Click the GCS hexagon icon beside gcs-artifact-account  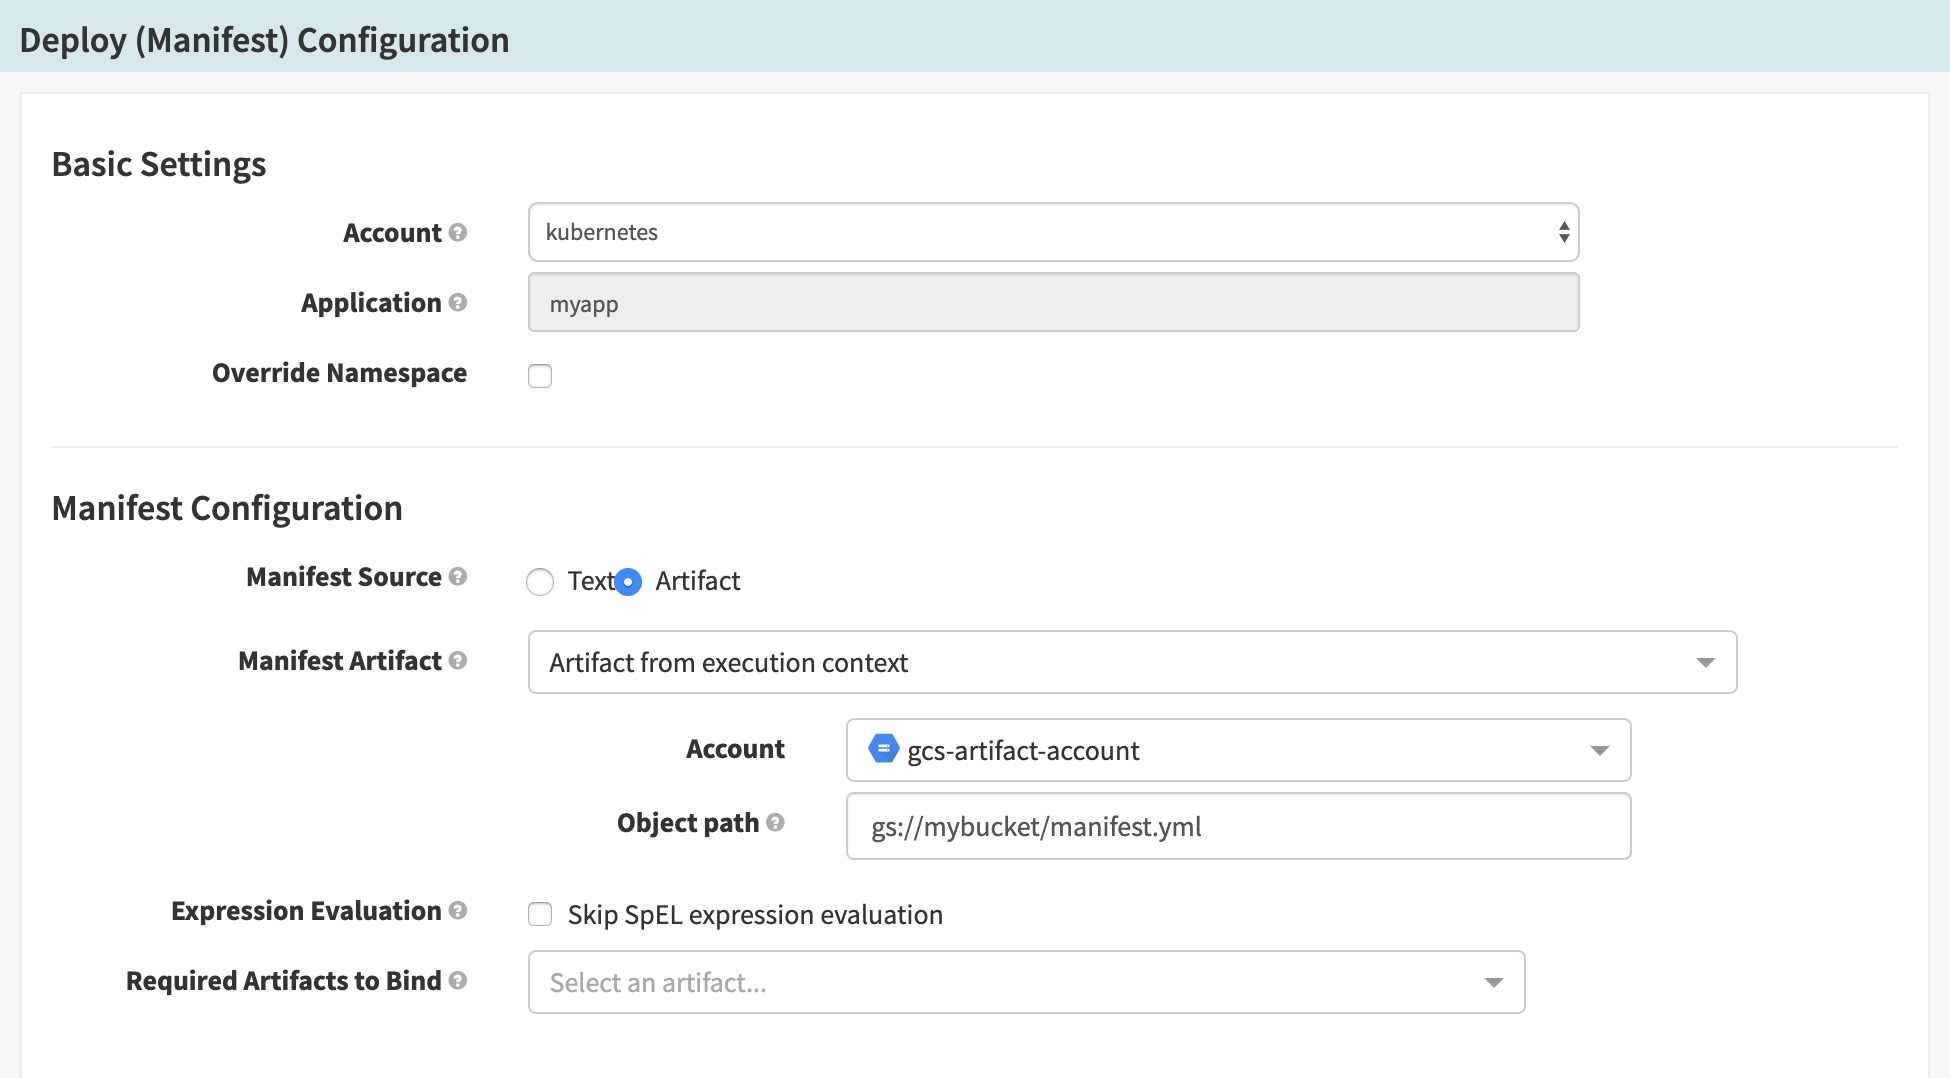[x=884, y=749]
